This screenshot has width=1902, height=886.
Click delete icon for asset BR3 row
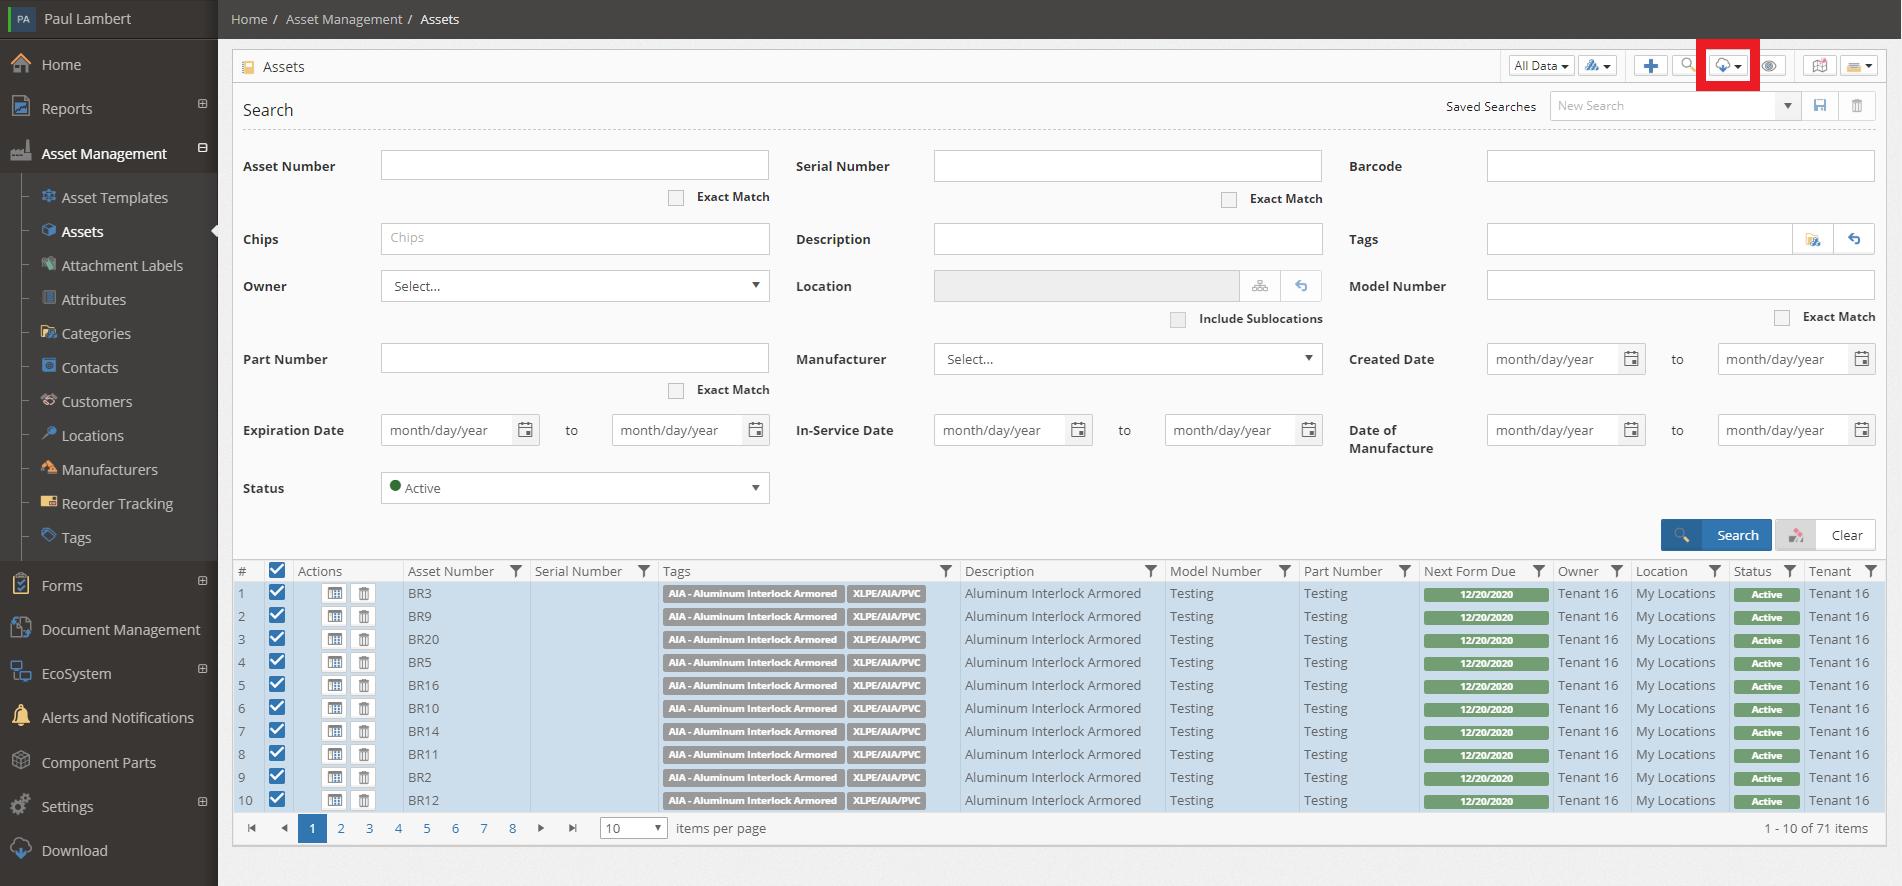tap(364, 594)
